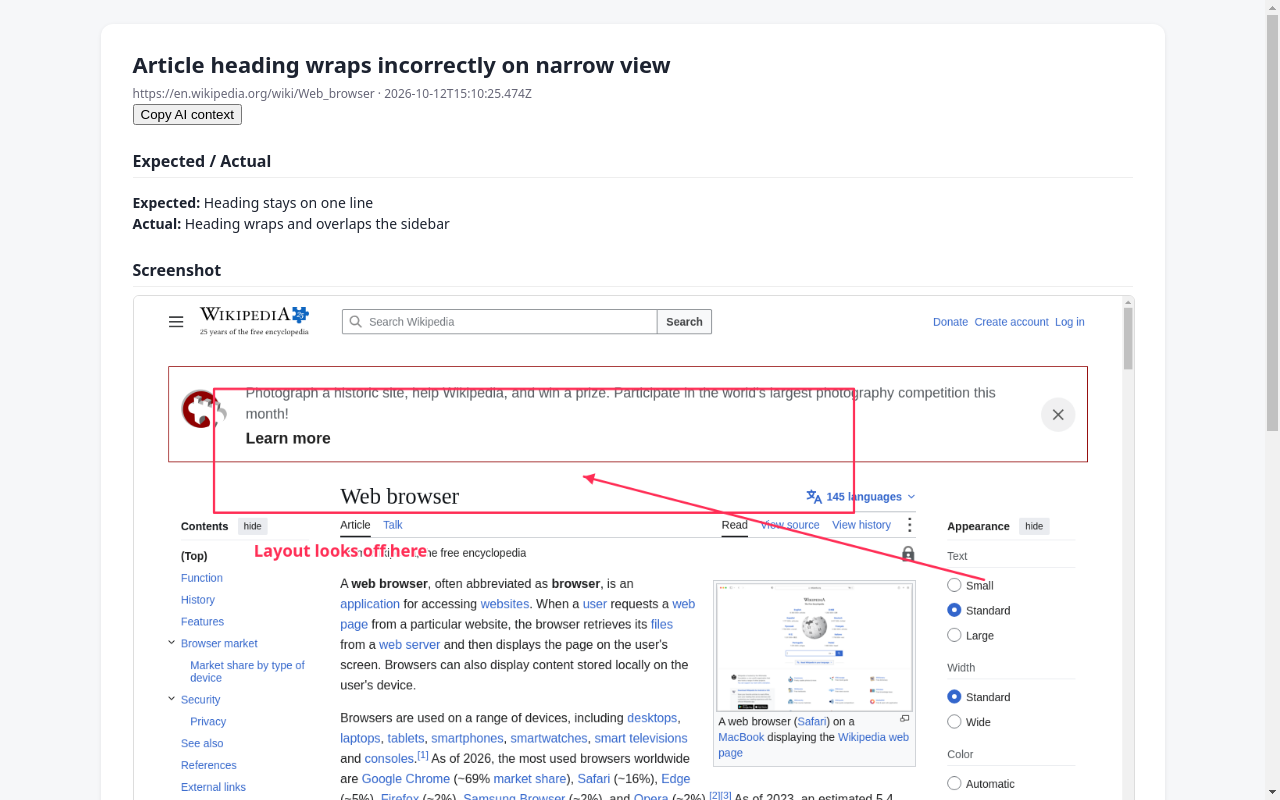The height and width of the screenshot is (800, 1280).
Task: Switch to the Article tab
Action: click(355, 525)
